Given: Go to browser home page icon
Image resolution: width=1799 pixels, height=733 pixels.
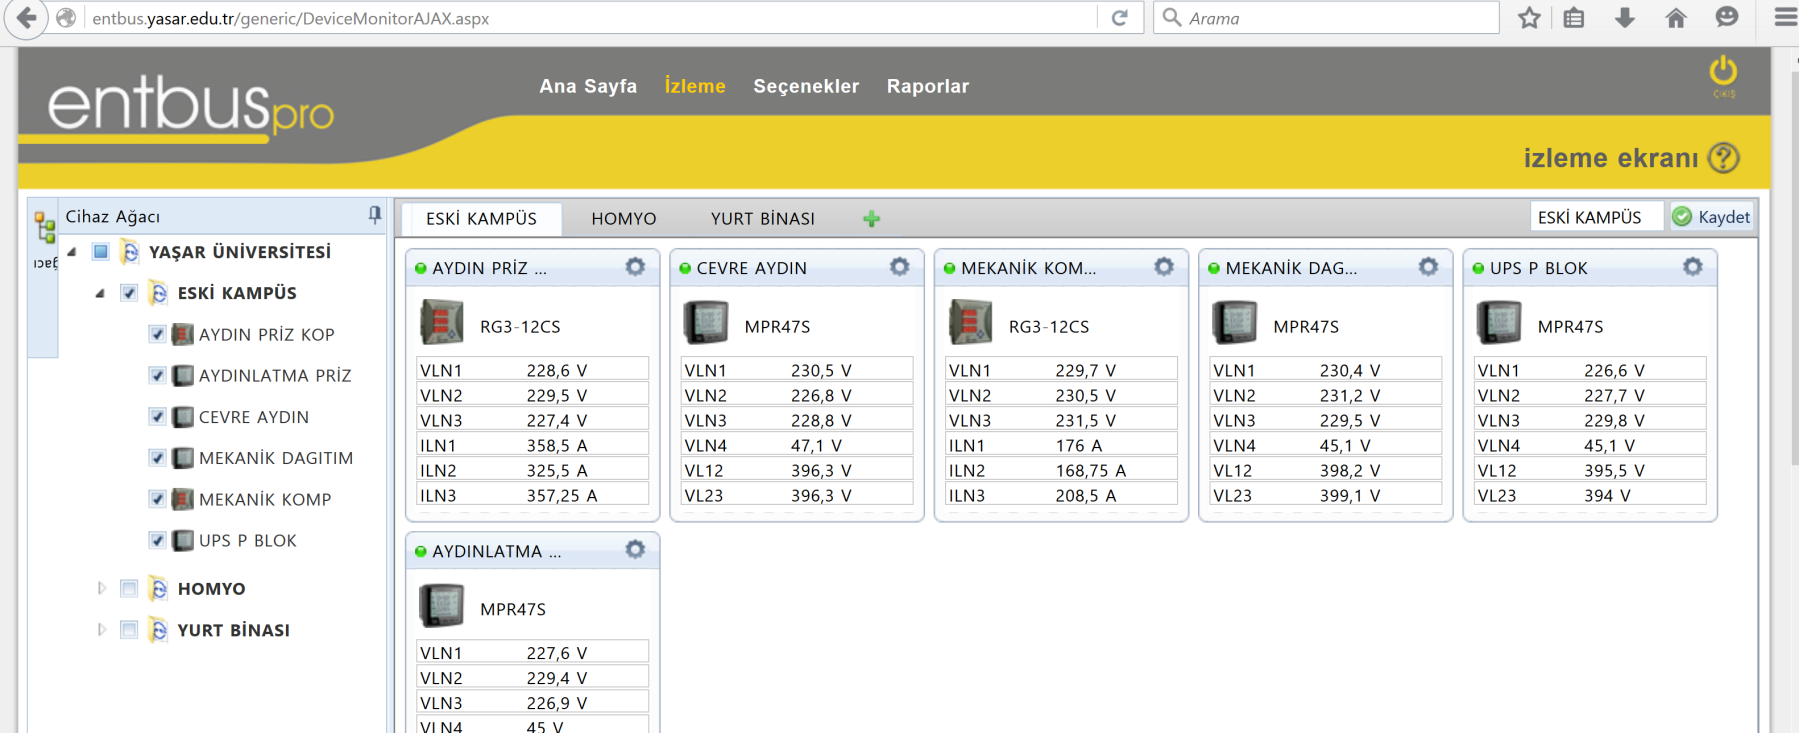Looking at the screenshot, I should (x=1676, y=18).
